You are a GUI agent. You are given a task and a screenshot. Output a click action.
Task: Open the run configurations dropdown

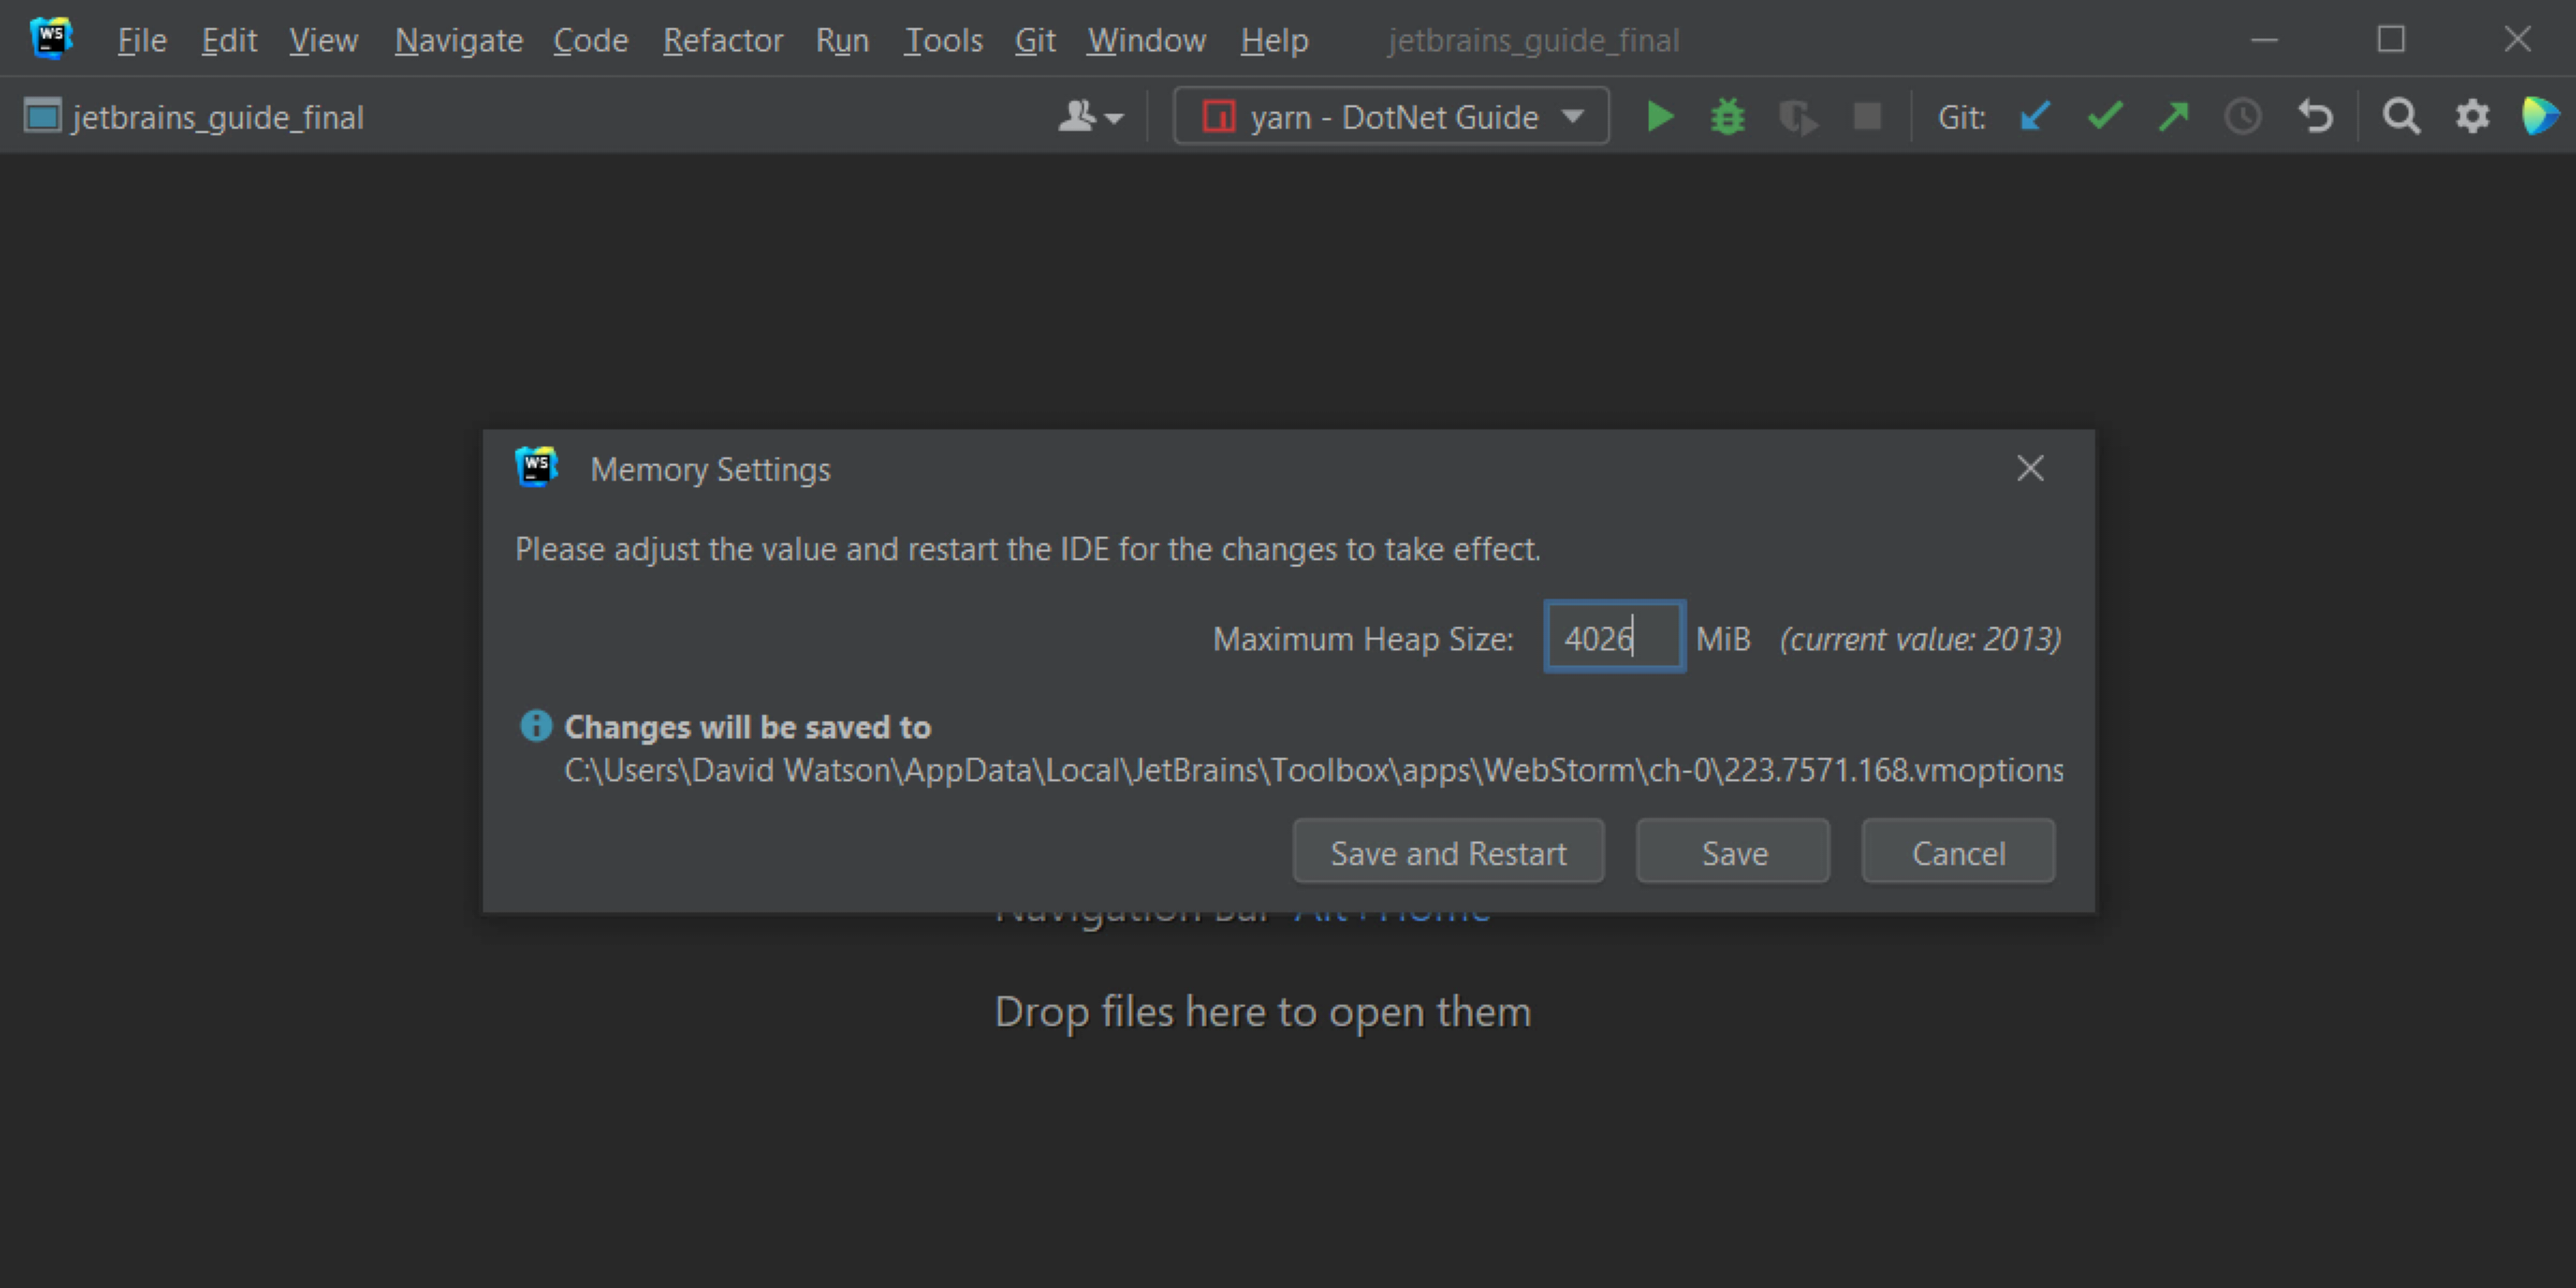click(1390, 116)
